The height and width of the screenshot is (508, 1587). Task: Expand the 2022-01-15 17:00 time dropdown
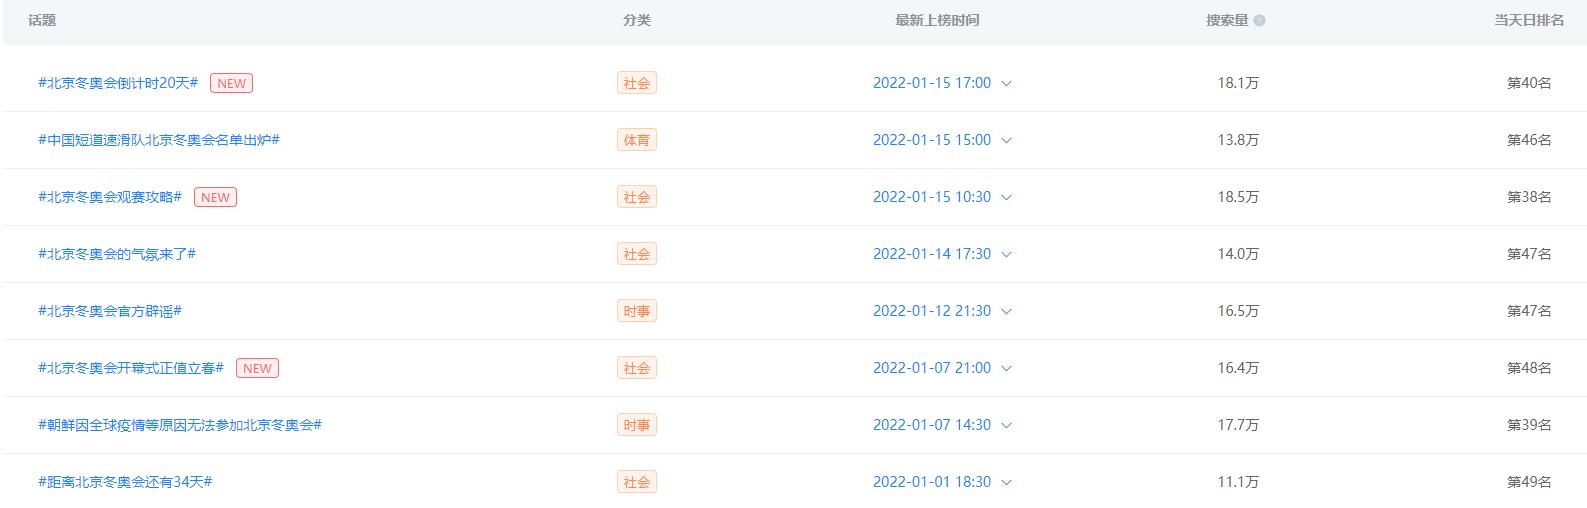tap(1006, 84)
